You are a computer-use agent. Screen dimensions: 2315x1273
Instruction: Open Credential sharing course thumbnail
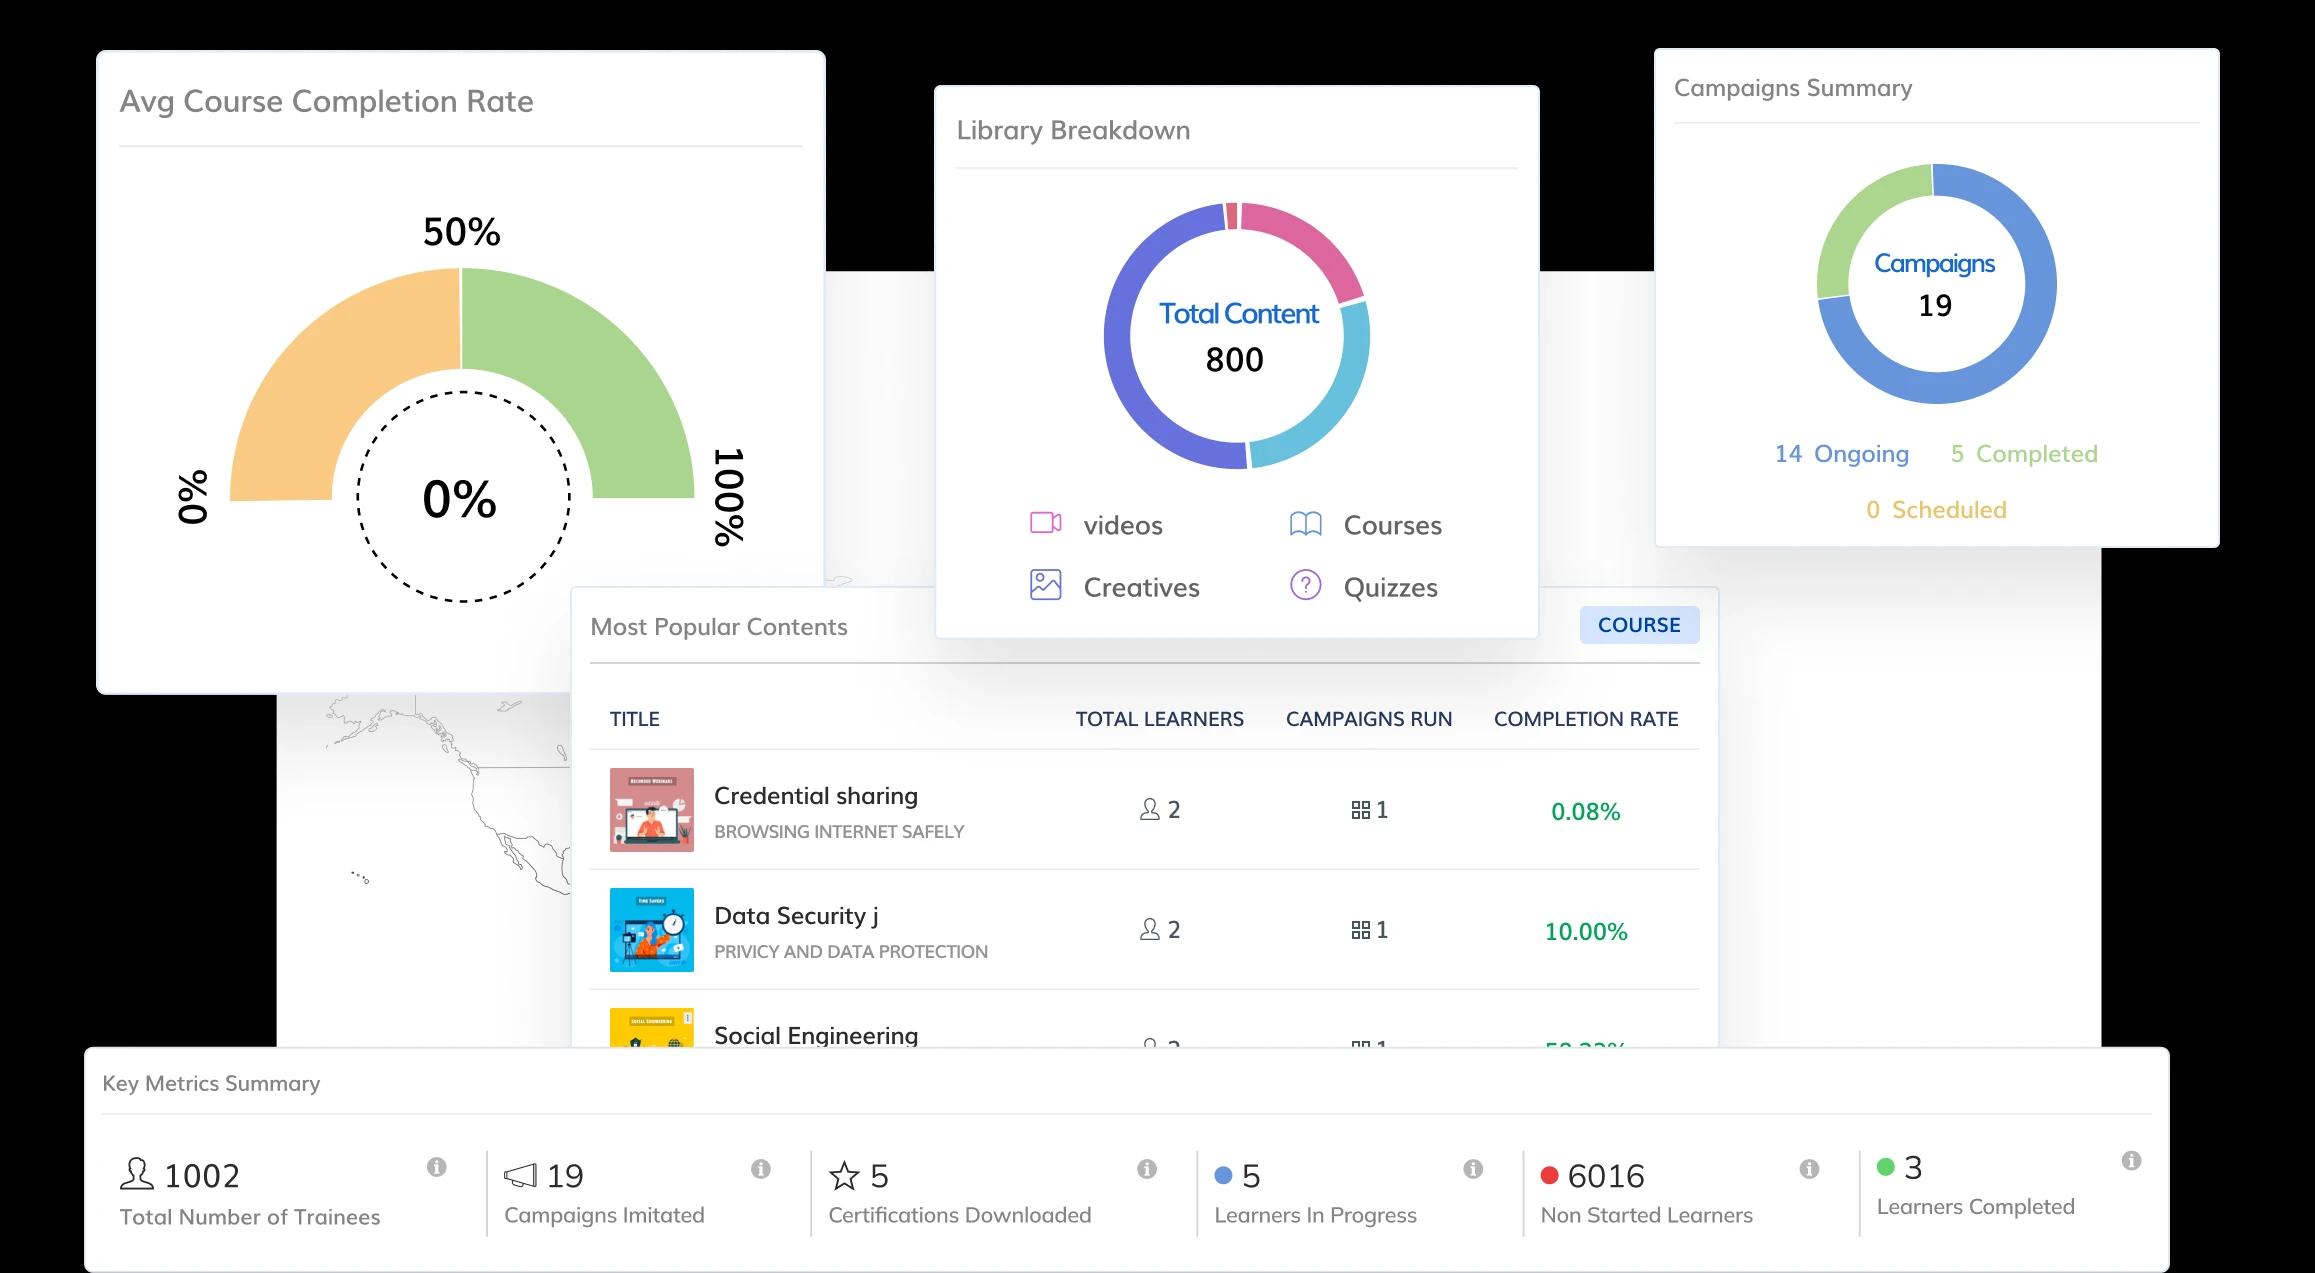[x=652, y=810]
